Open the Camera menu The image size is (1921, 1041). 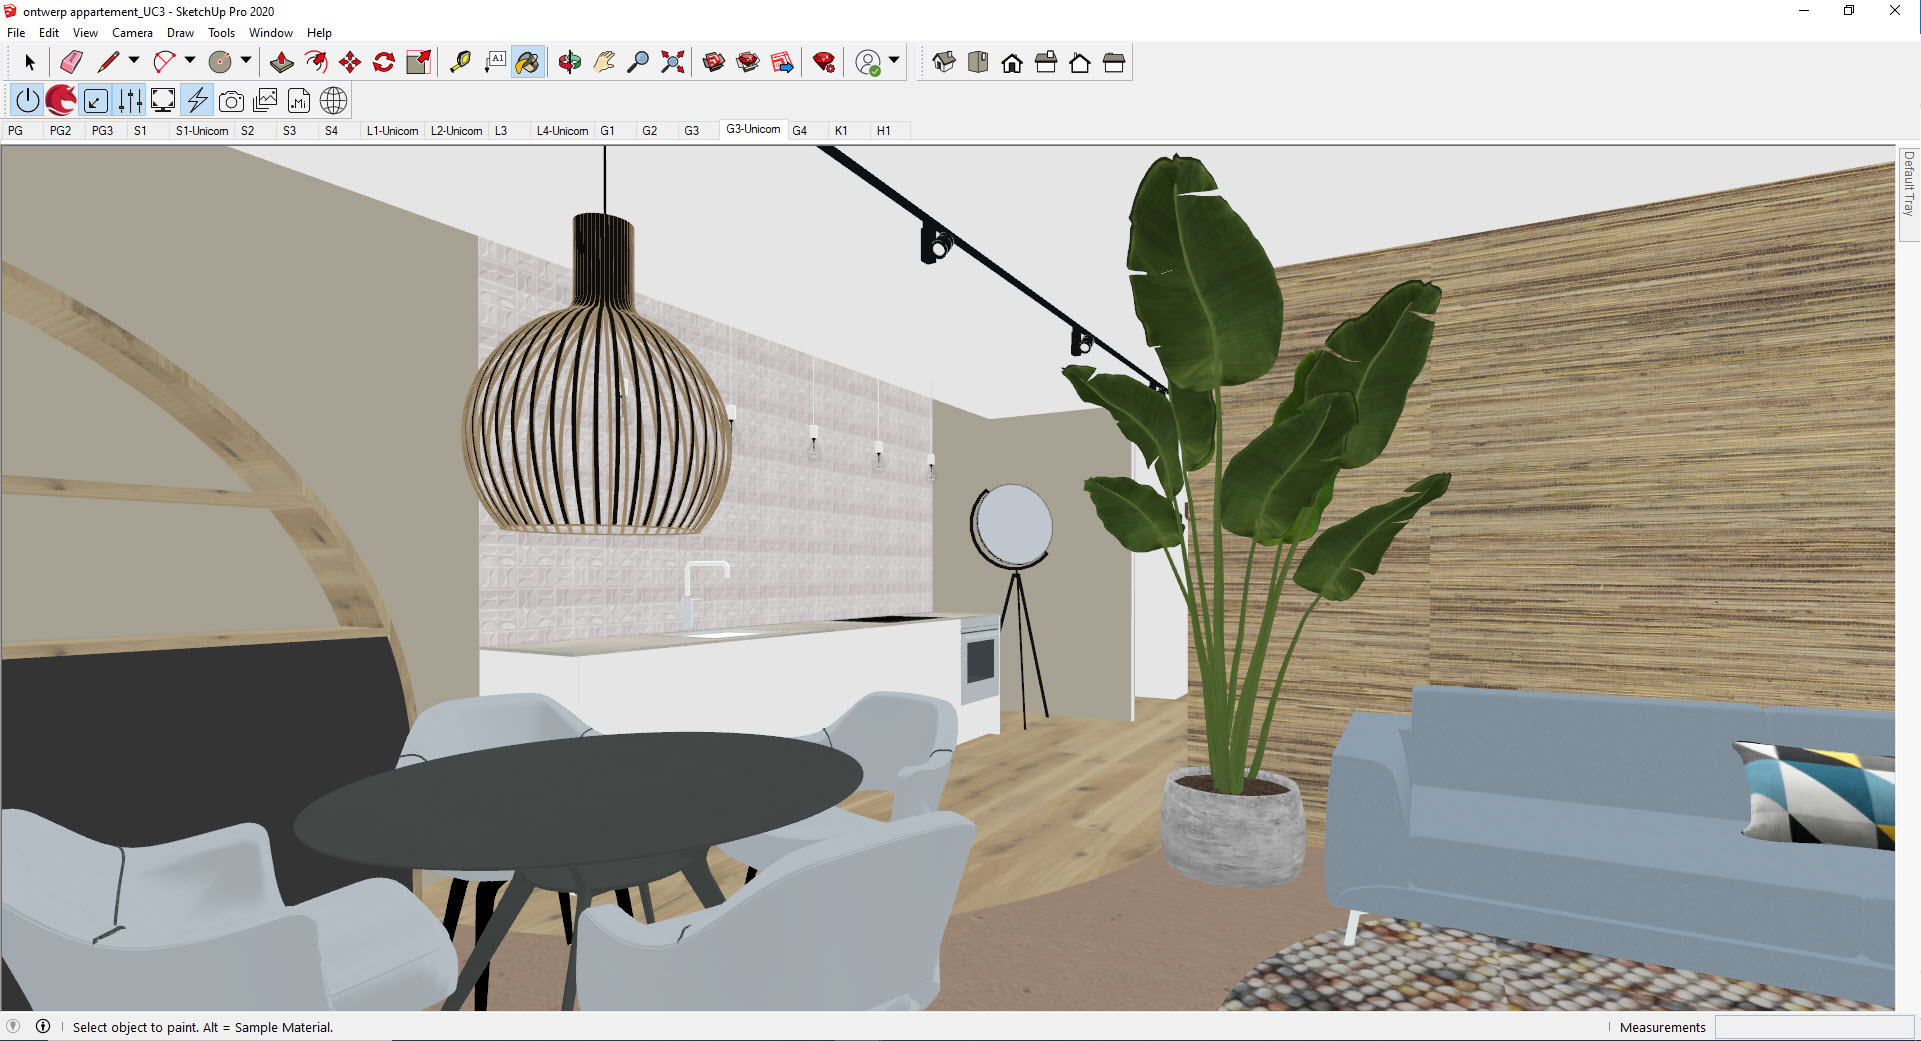132,33
